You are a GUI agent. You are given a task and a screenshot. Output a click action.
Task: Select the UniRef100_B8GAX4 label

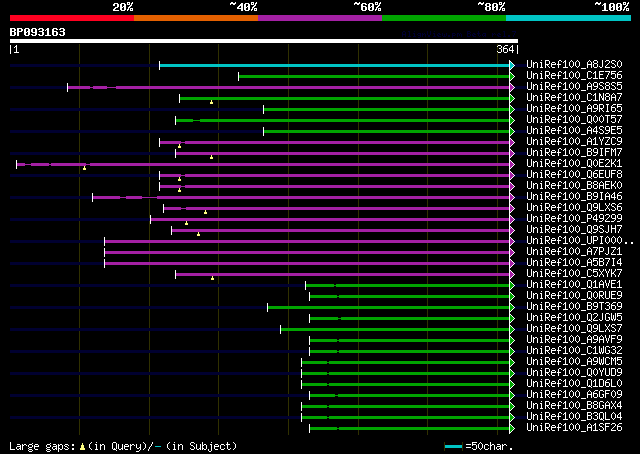click(574, 406)
